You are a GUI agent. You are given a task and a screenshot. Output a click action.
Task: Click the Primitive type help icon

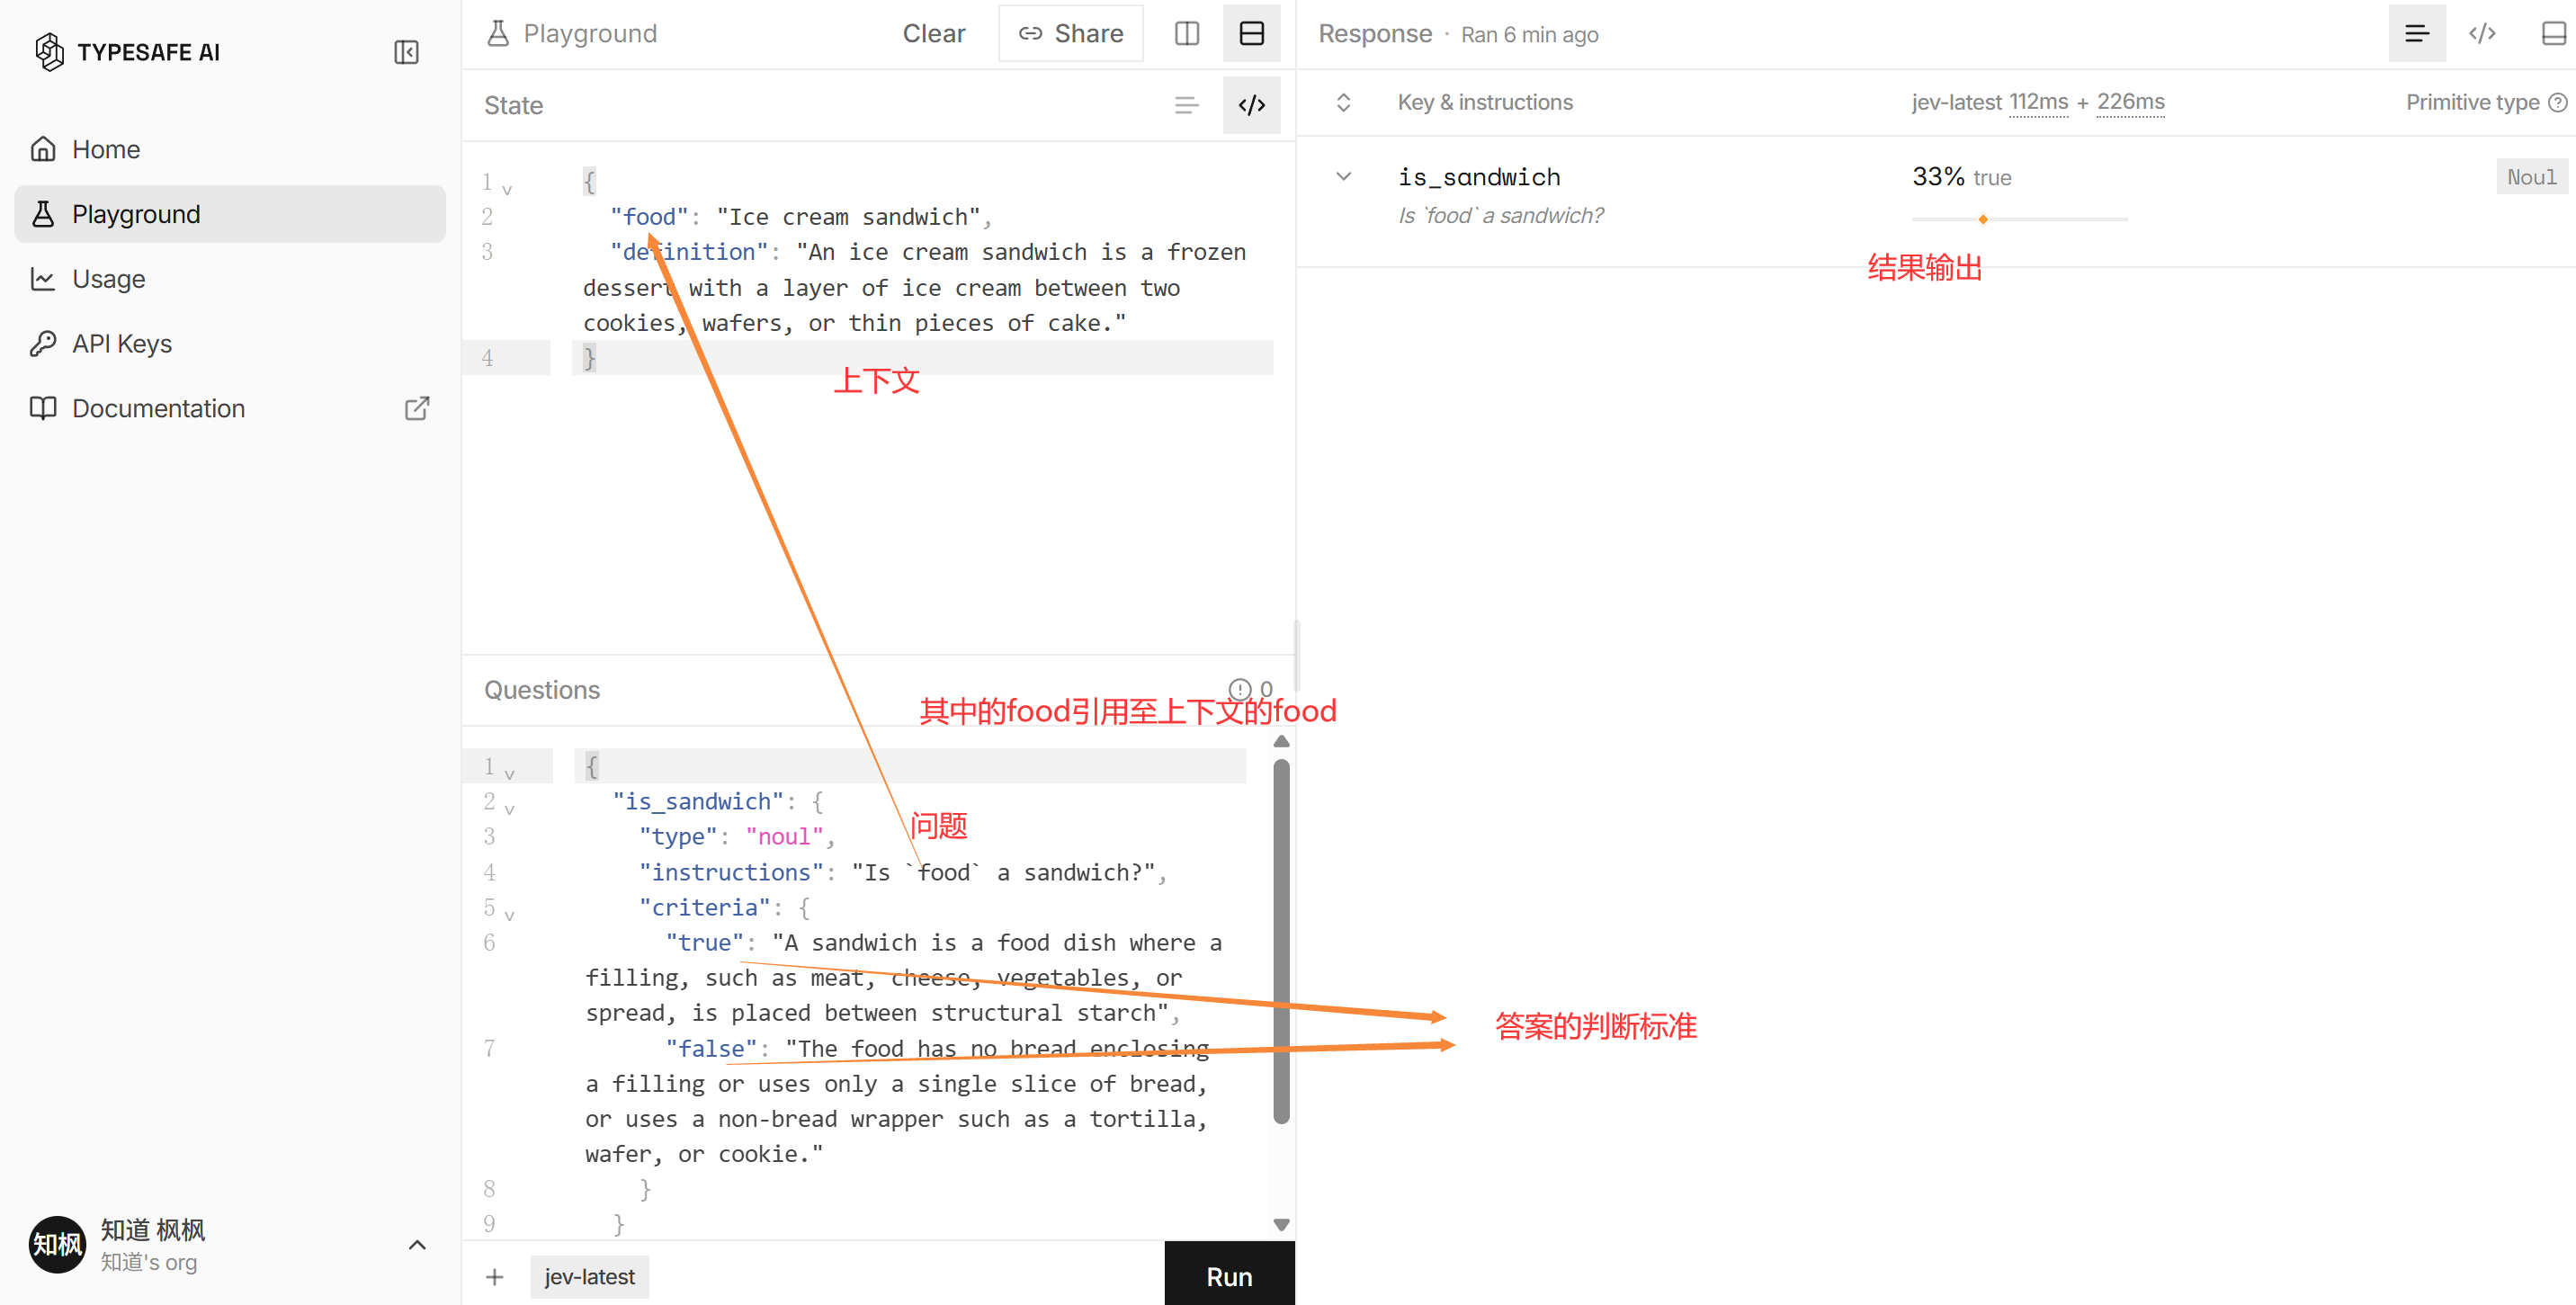tap(2558, 103)
